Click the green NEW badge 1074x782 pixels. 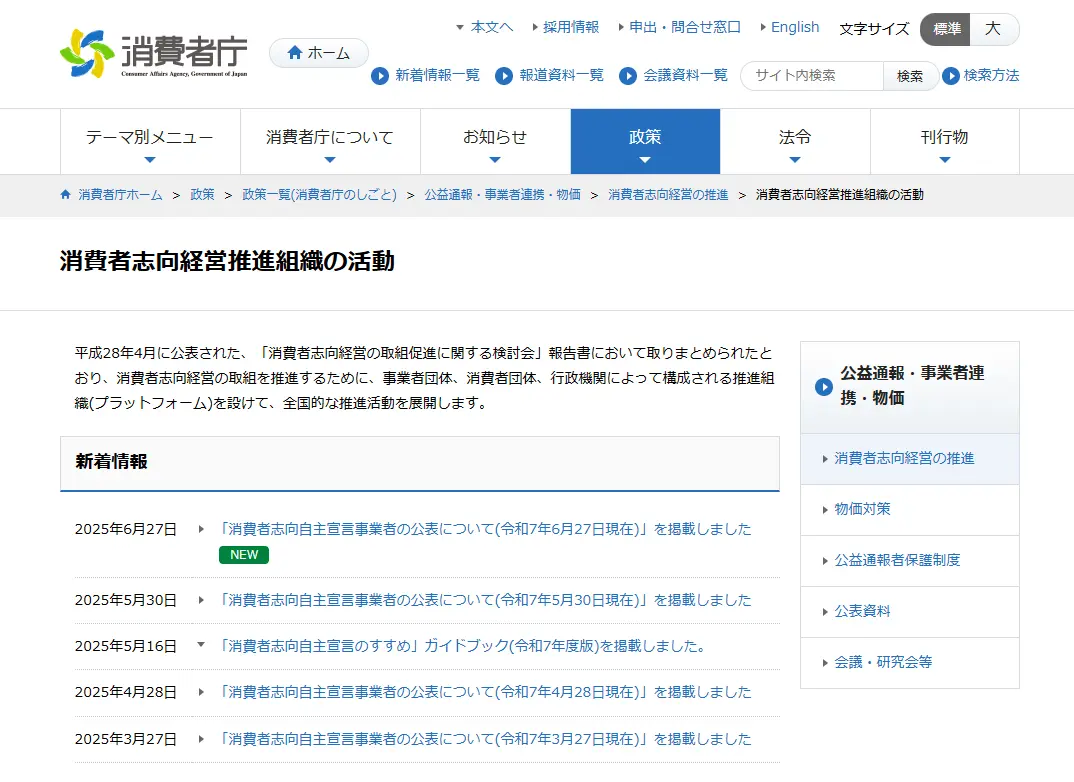tap(244, 555)
